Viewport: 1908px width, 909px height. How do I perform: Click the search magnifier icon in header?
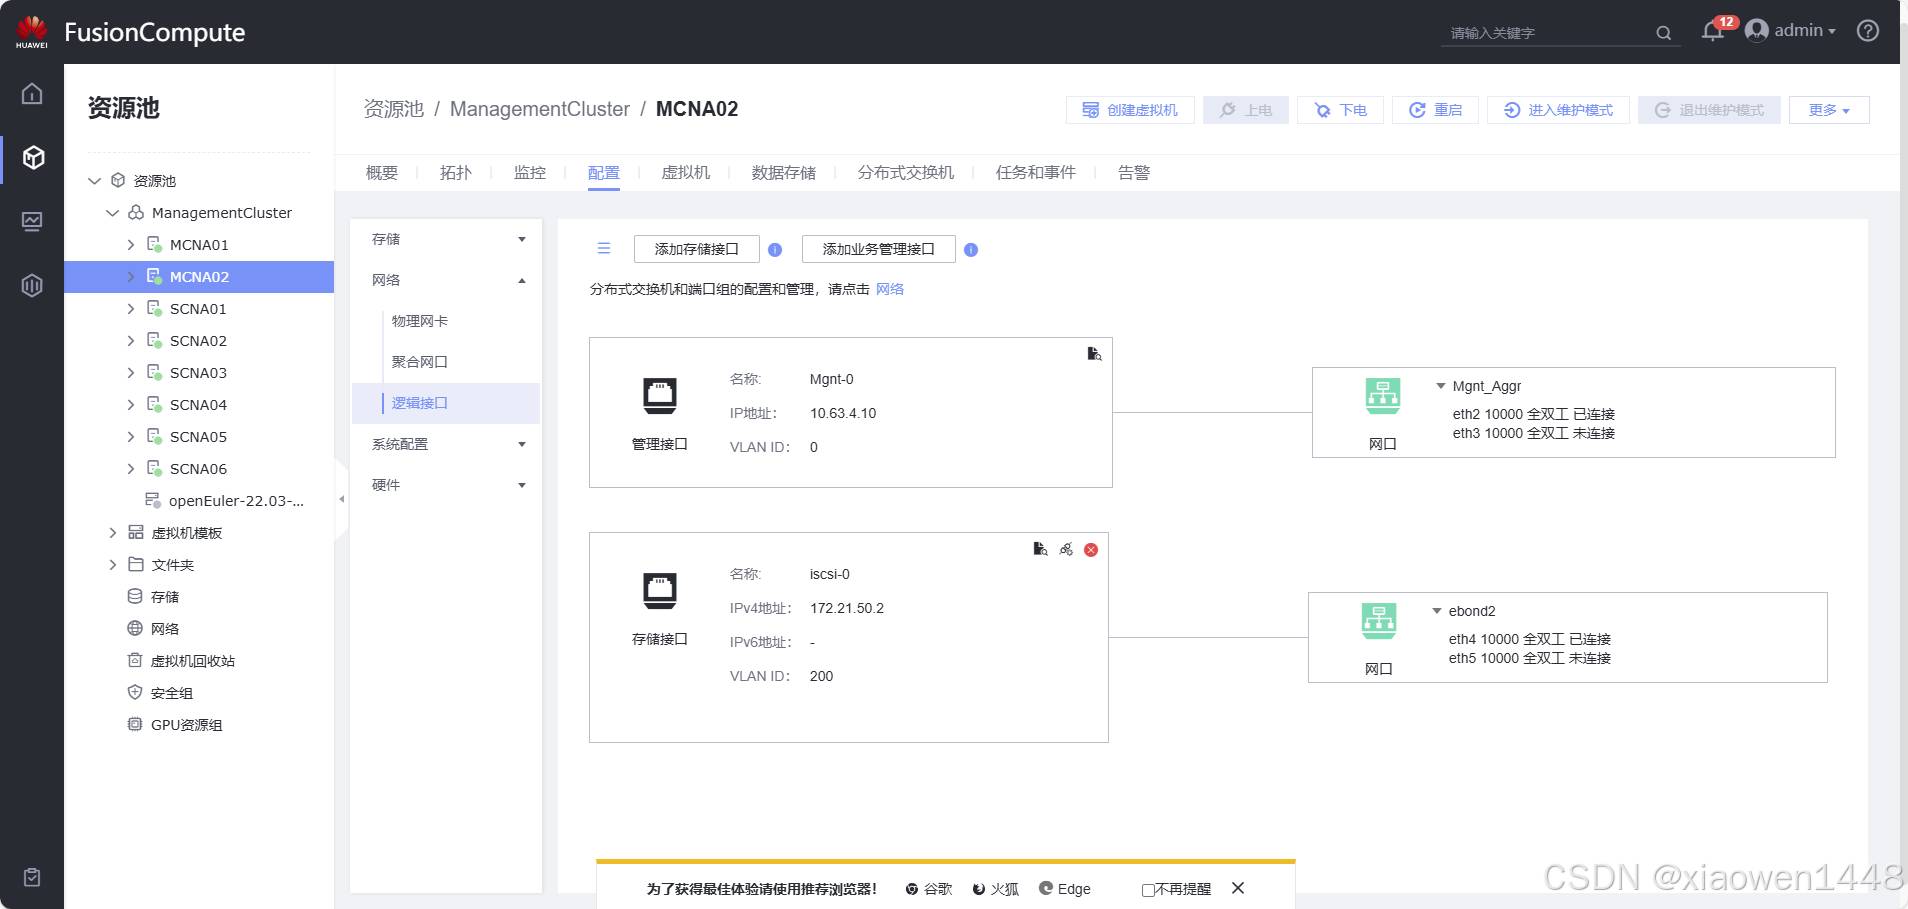[x=1663, y=33]
